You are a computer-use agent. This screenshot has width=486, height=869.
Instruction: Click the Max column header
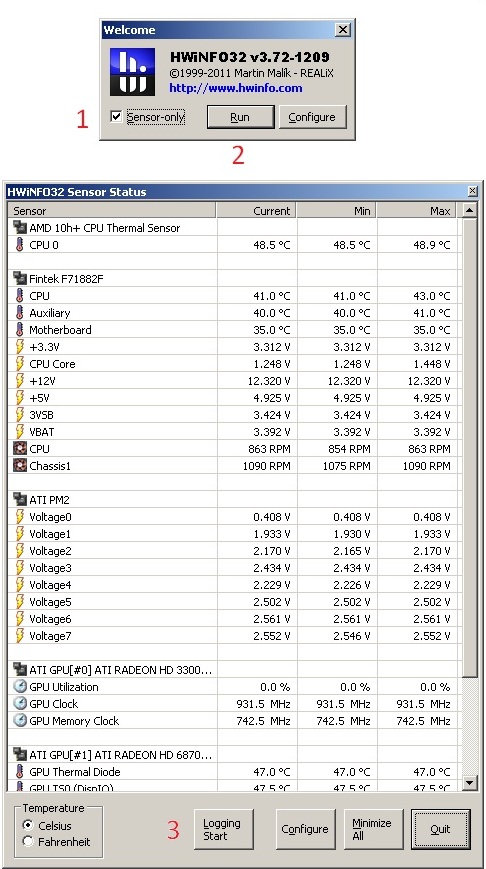pyautogui.click(x=417, y=211)
